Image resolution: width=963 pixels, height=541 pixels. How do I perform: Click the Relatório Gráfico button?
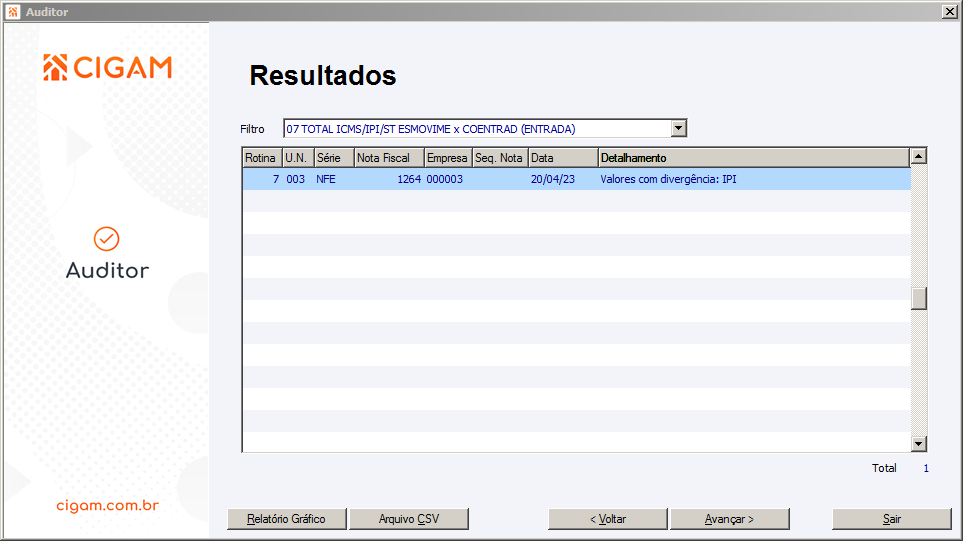pos(286,519)
